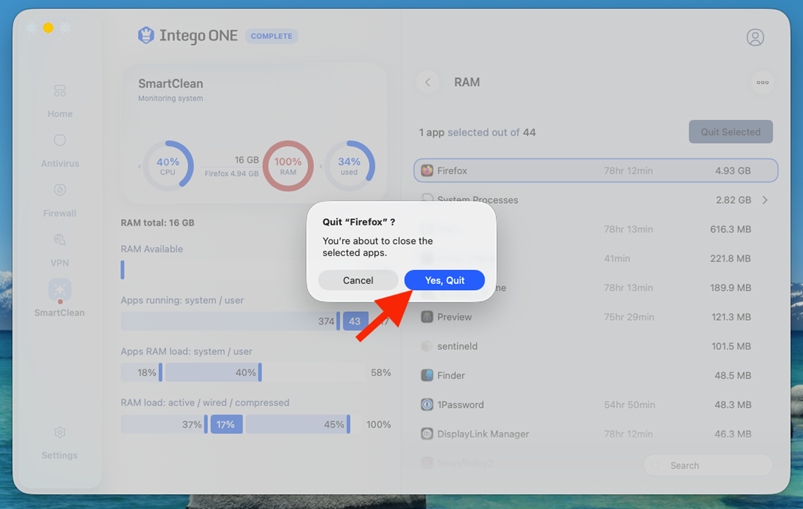Open Firewall in the sidebar

[x=60, y=201]
